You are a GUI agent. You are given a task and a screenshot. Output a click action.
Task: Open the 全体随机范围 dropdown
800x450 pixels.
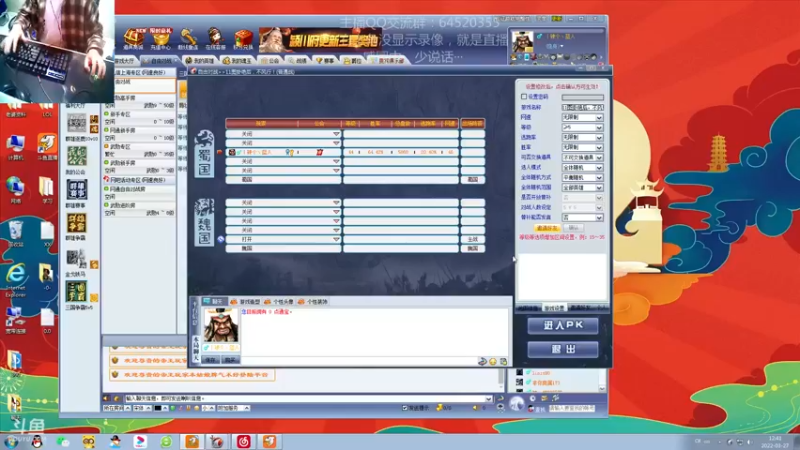pyautogui.click(x=582, y=187)
